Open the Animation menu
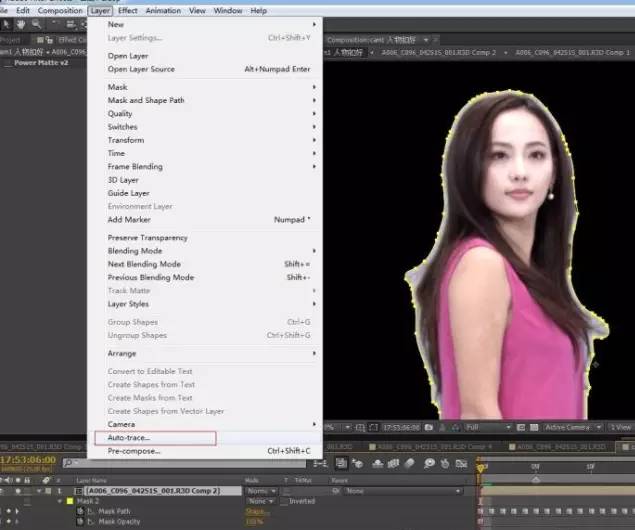The width and height of the screenshot is (635, 530). (163, 11)
